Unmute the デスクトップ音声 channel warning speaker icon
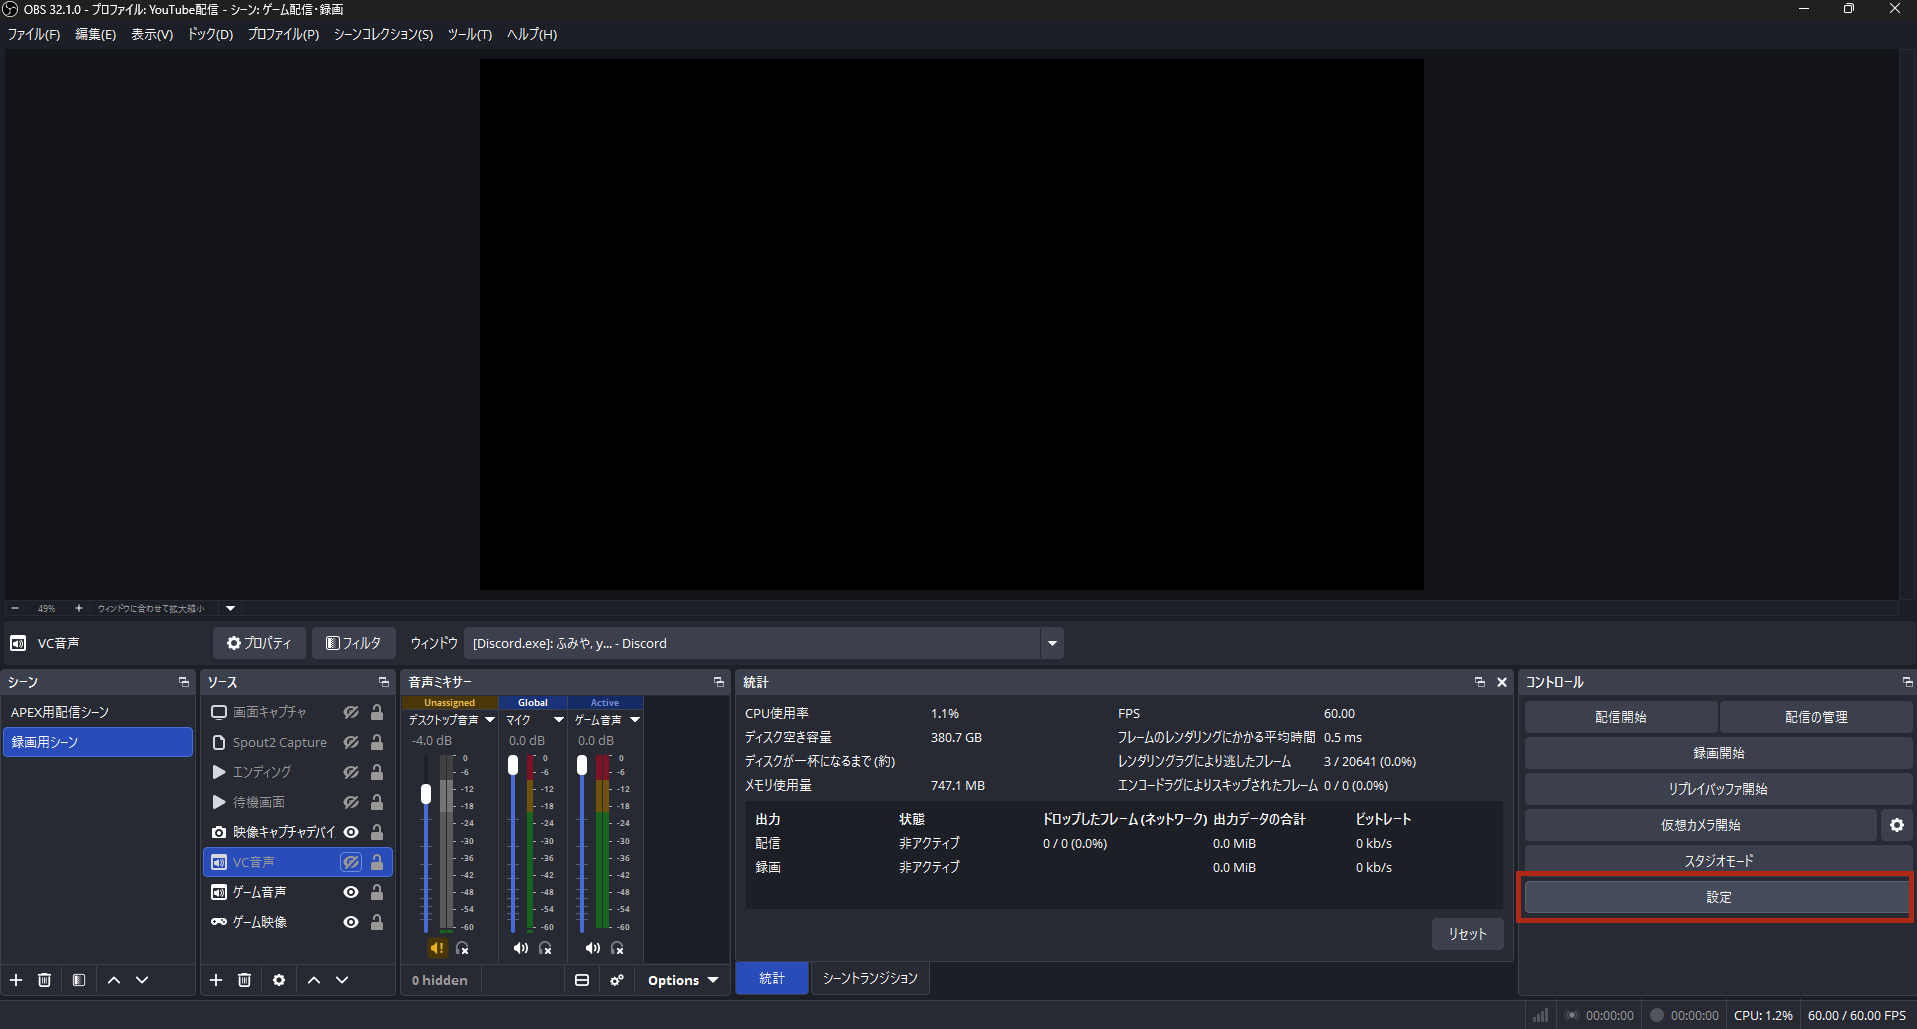Screen dimensions: 1917x1029 pos(437,948)
